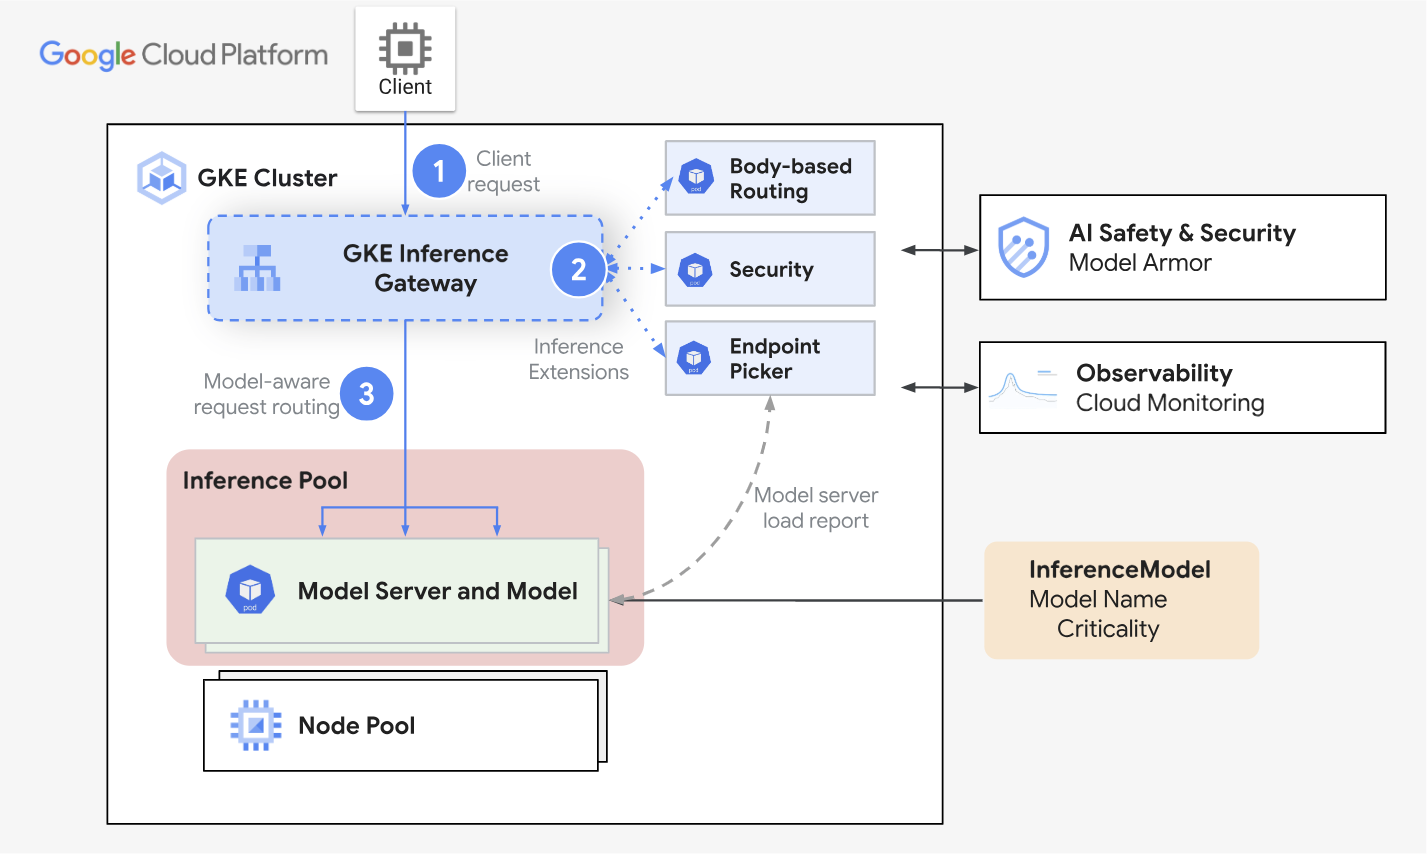Click the Google Cloud Platform logo
The width and height of the screenshot is (1428, 855).
(184, 55)
